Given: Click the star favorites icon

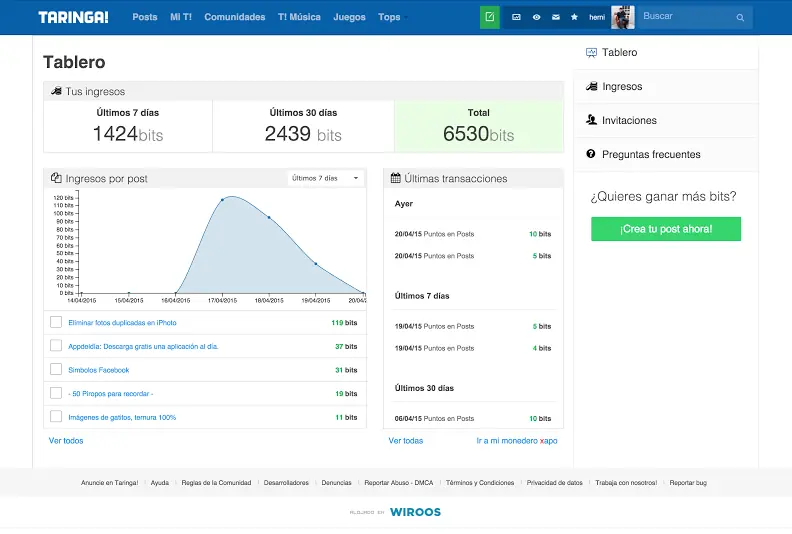Looking at the screenshot, I should (x=574, y=17).
